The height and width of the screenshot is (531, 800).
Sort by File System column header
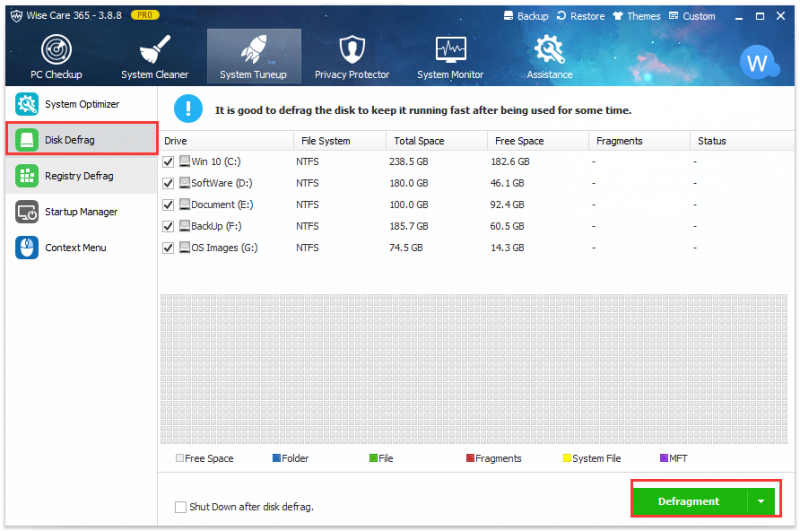(x=340, y=141)
